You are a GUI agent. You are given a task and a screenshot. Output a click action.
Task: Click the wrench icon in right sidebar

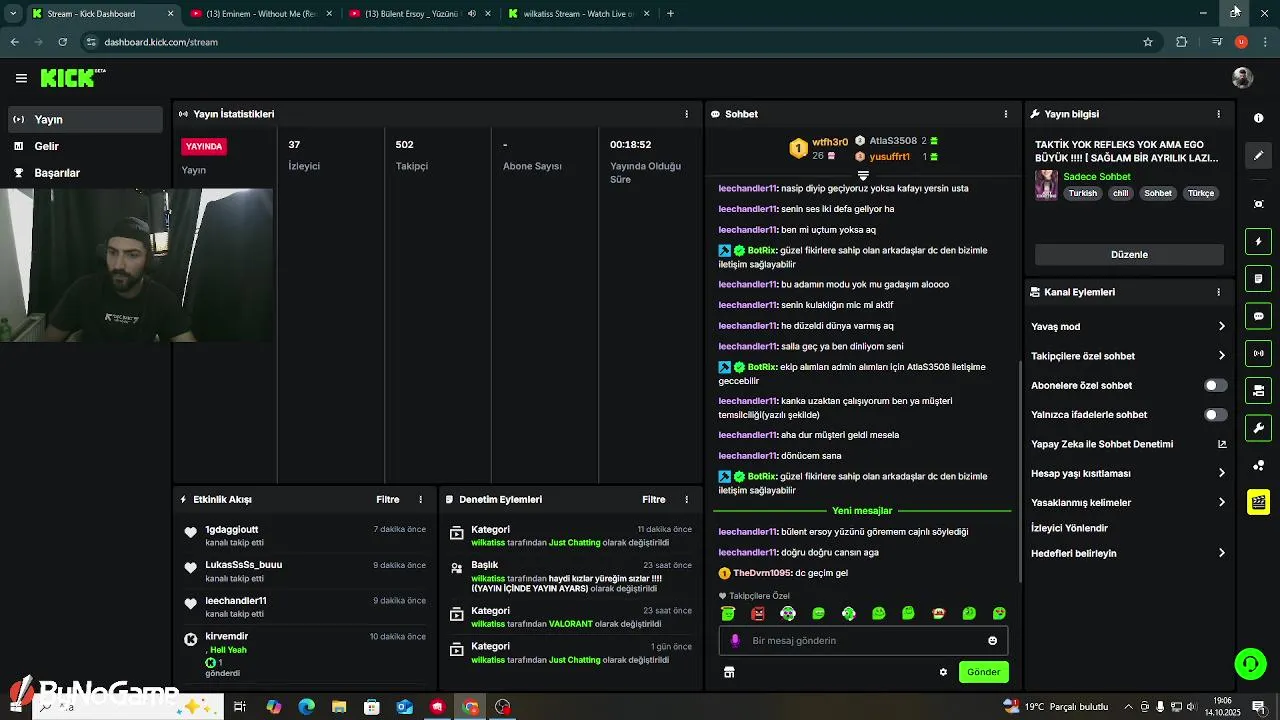pos(1258,428)
